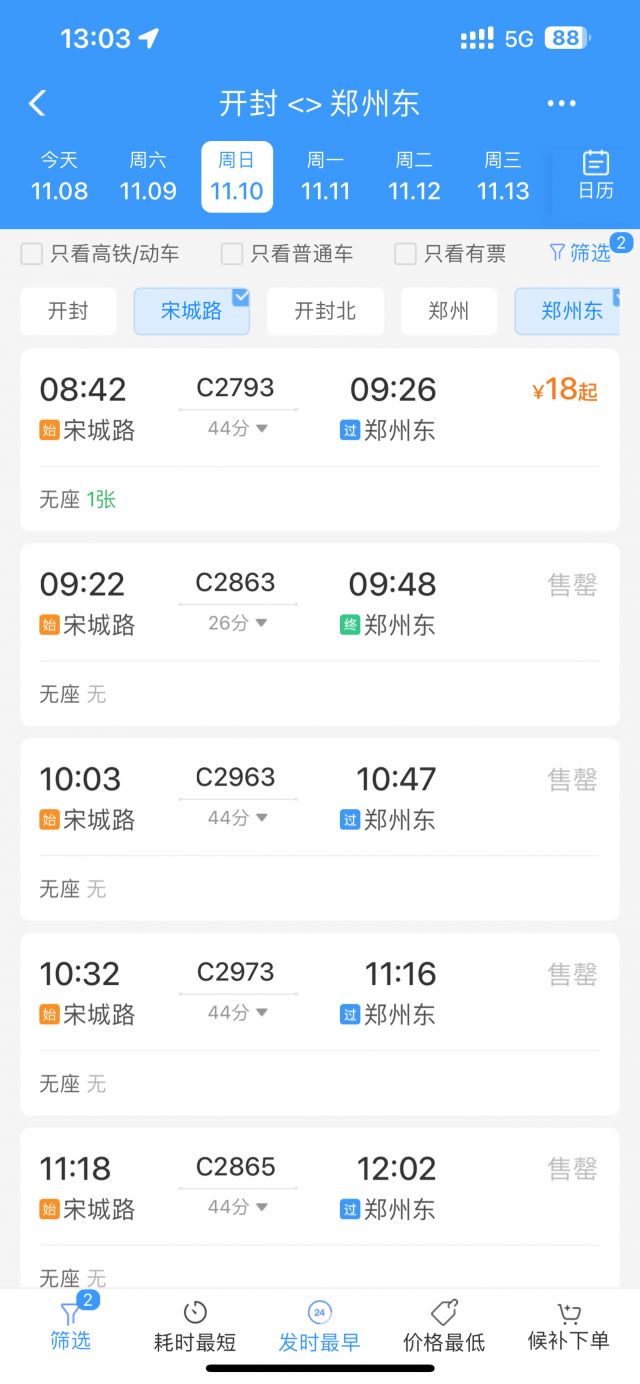This screenshot has width=640, height=1384.
Task: Tap the back arrow icon
Action: point(38,103)
